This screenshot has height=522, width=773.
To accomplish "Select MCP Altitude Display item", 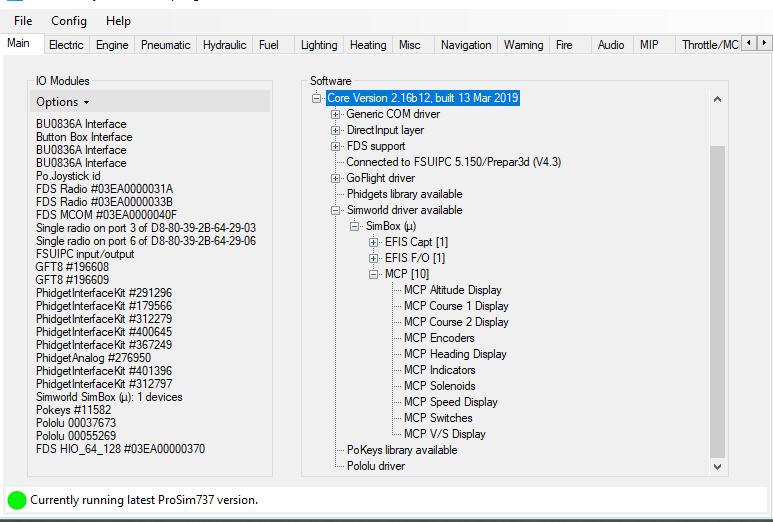I will point(453,290).
